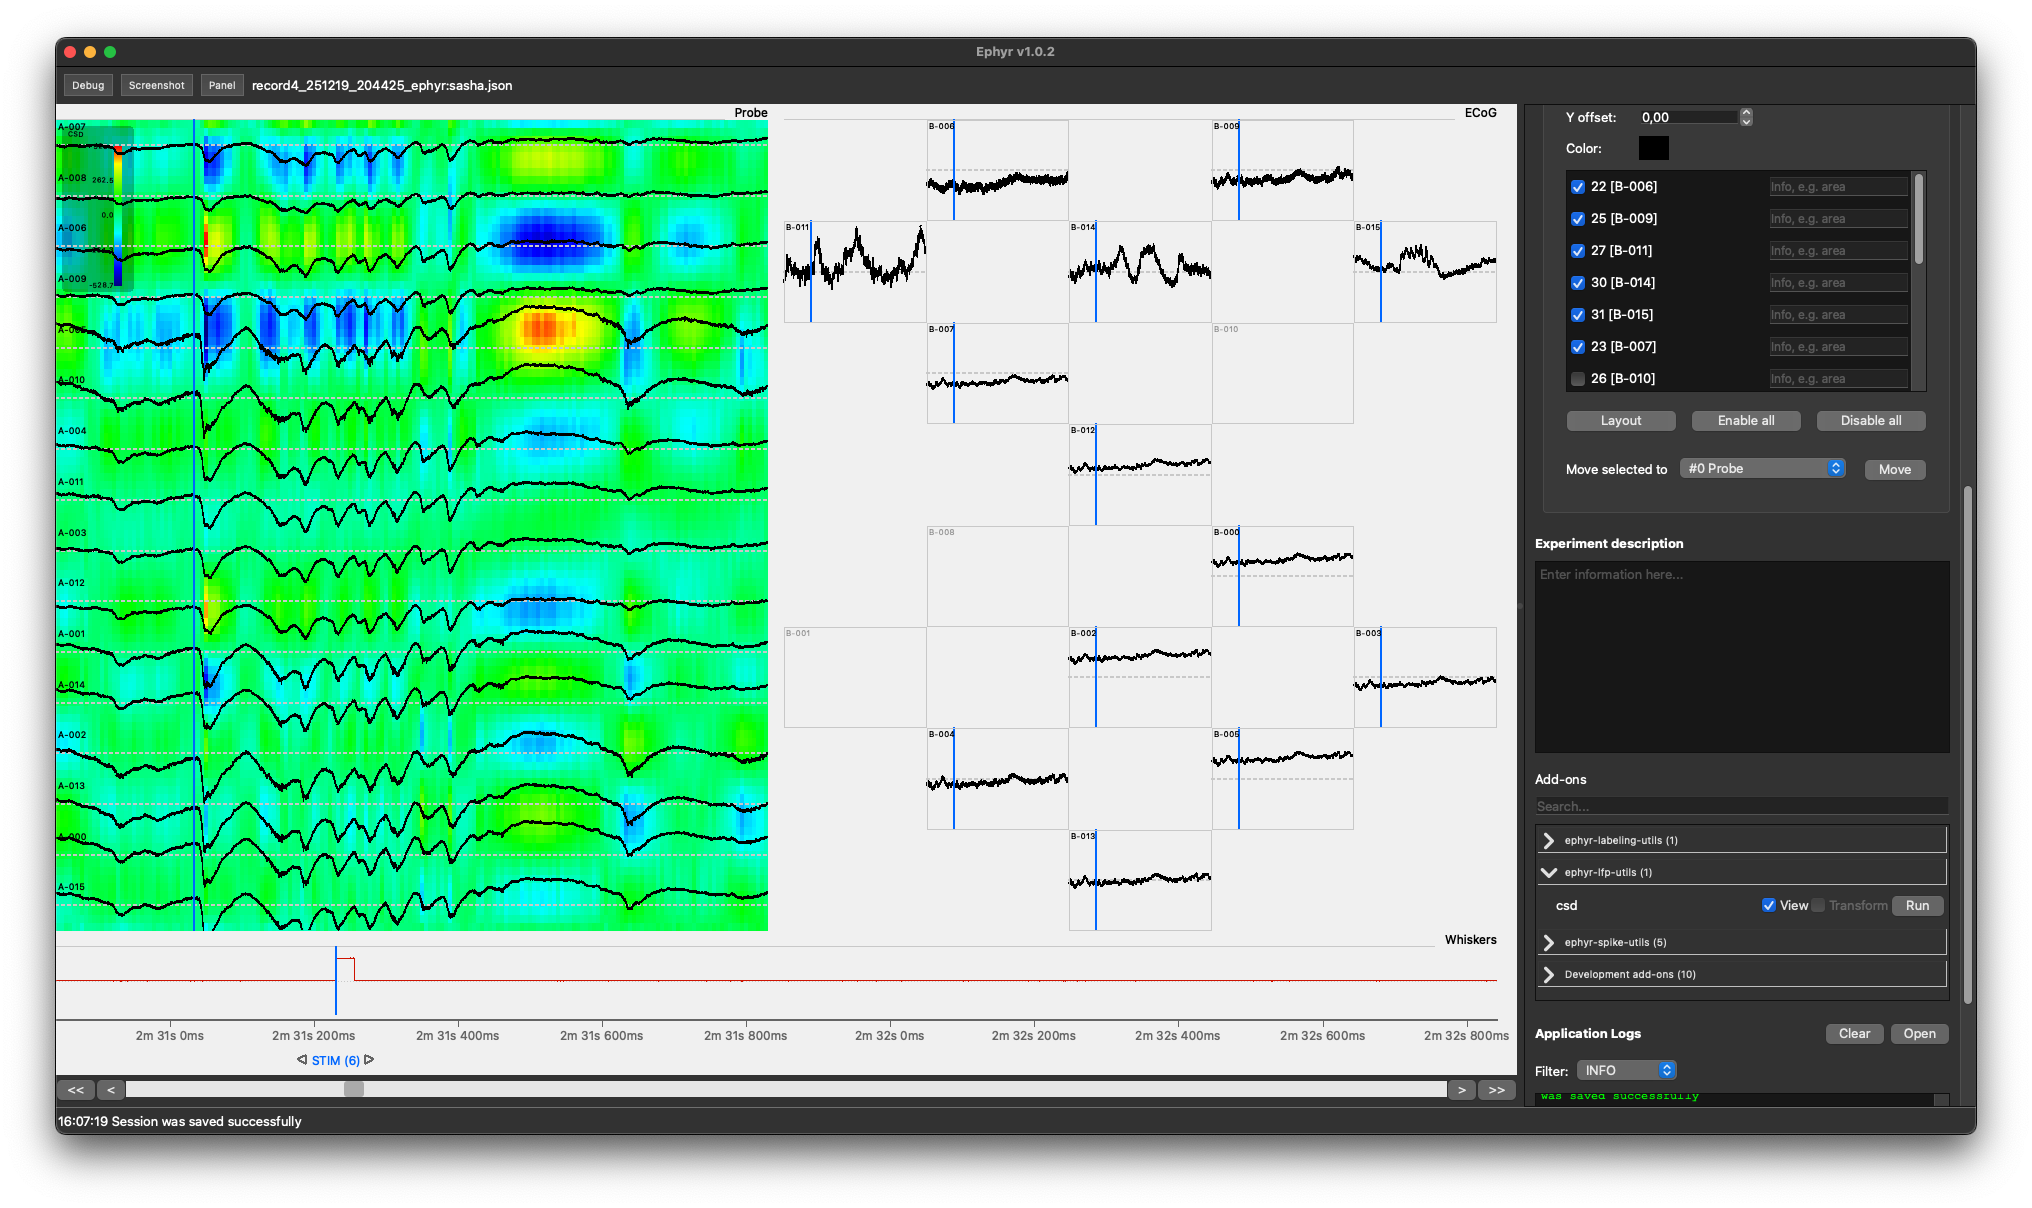This screenshot has height=1208, width=2032.
Task: Toggle the csd View checkbox
Action: coord(1769,905)
